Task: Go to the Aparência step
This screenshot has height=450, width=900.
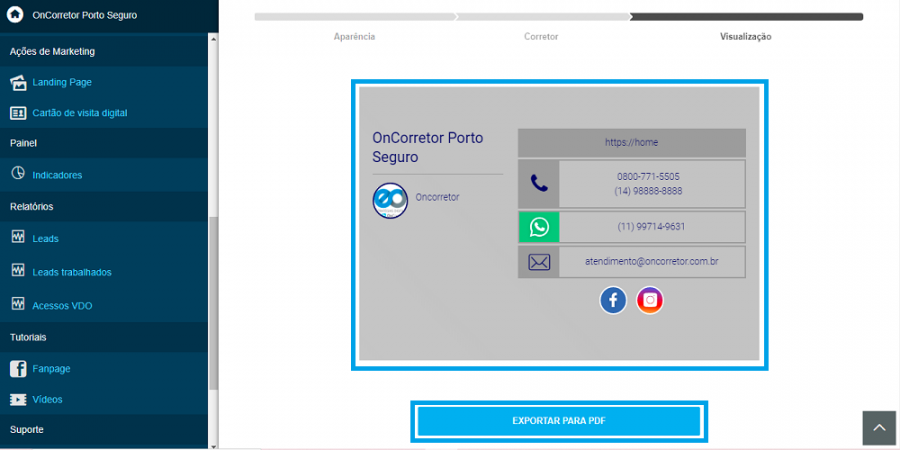Action: click(354, 37)
